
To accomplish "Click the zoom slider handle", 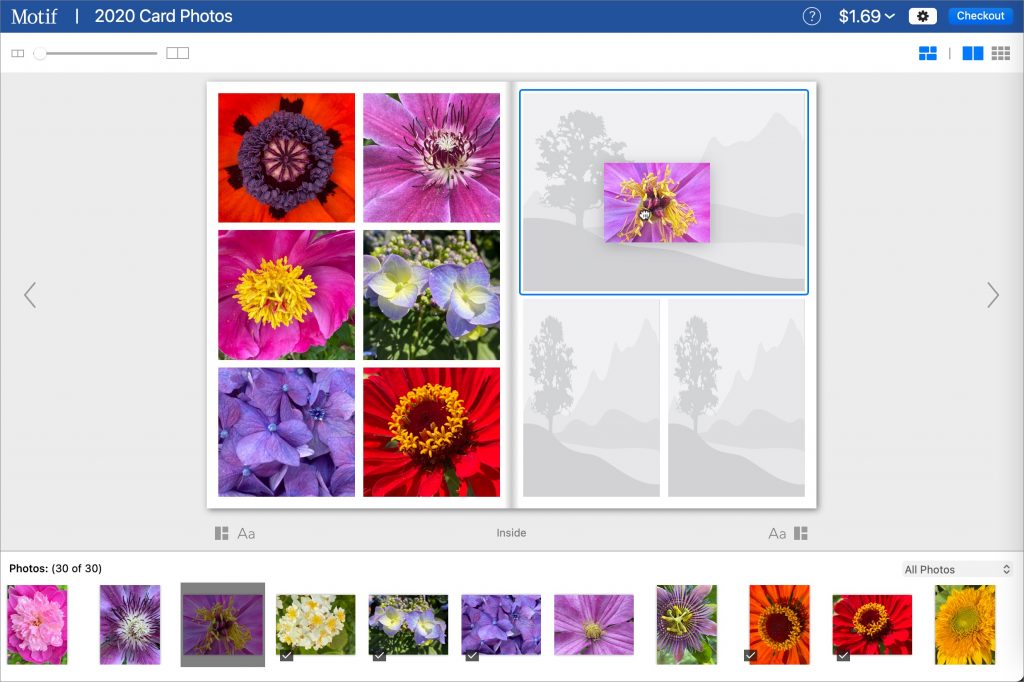I will click(x=40, y=53).
